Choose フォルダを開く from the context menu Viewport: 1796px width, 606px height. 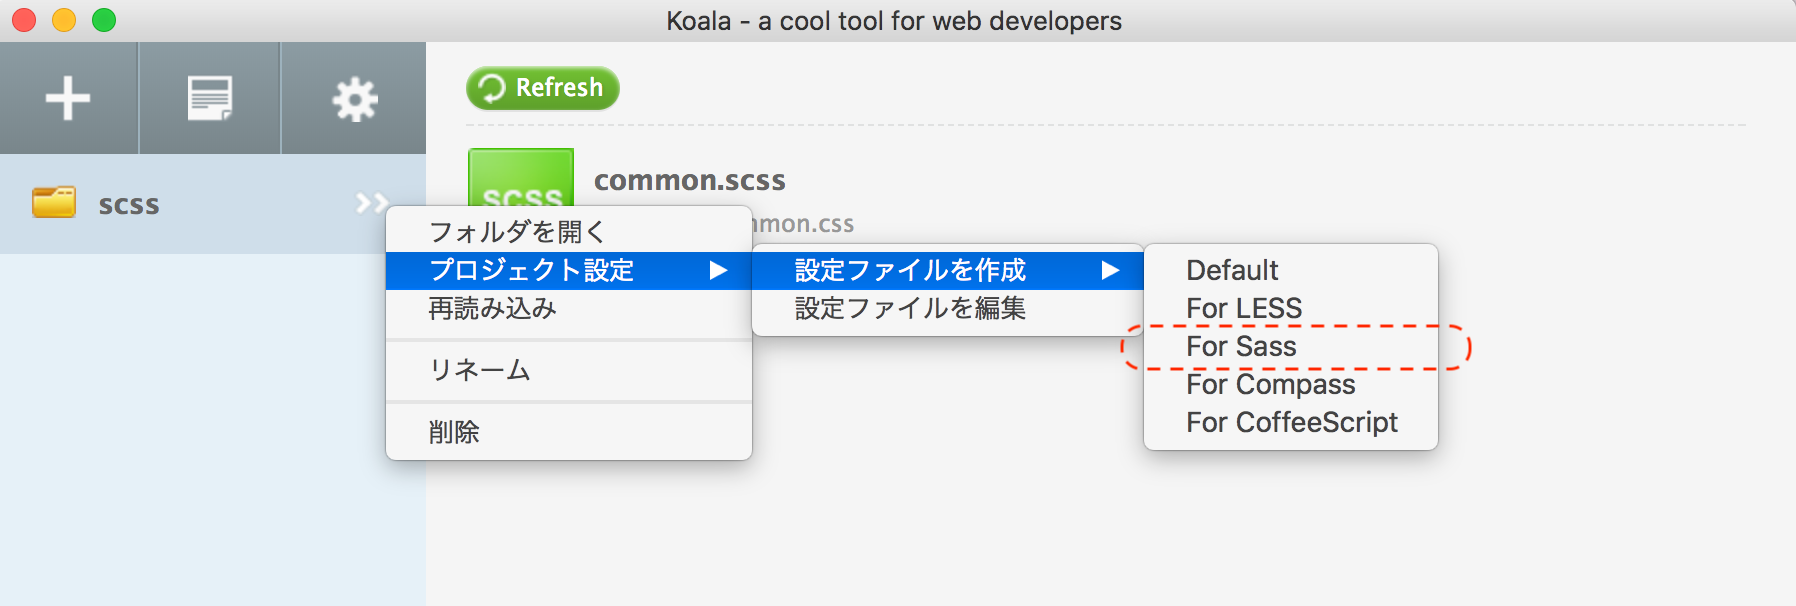tap(517, 232)
